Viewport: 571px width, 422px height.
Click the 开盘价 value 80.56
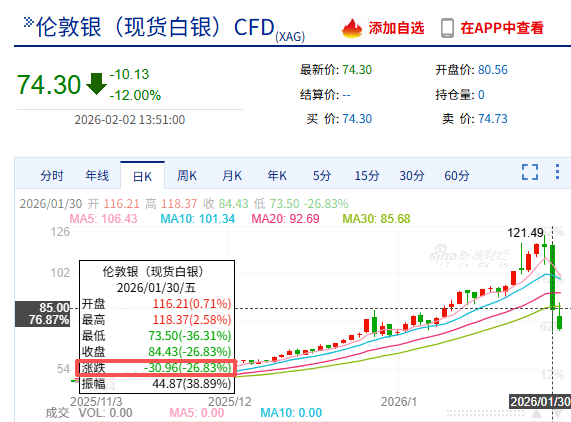[493, 70]
